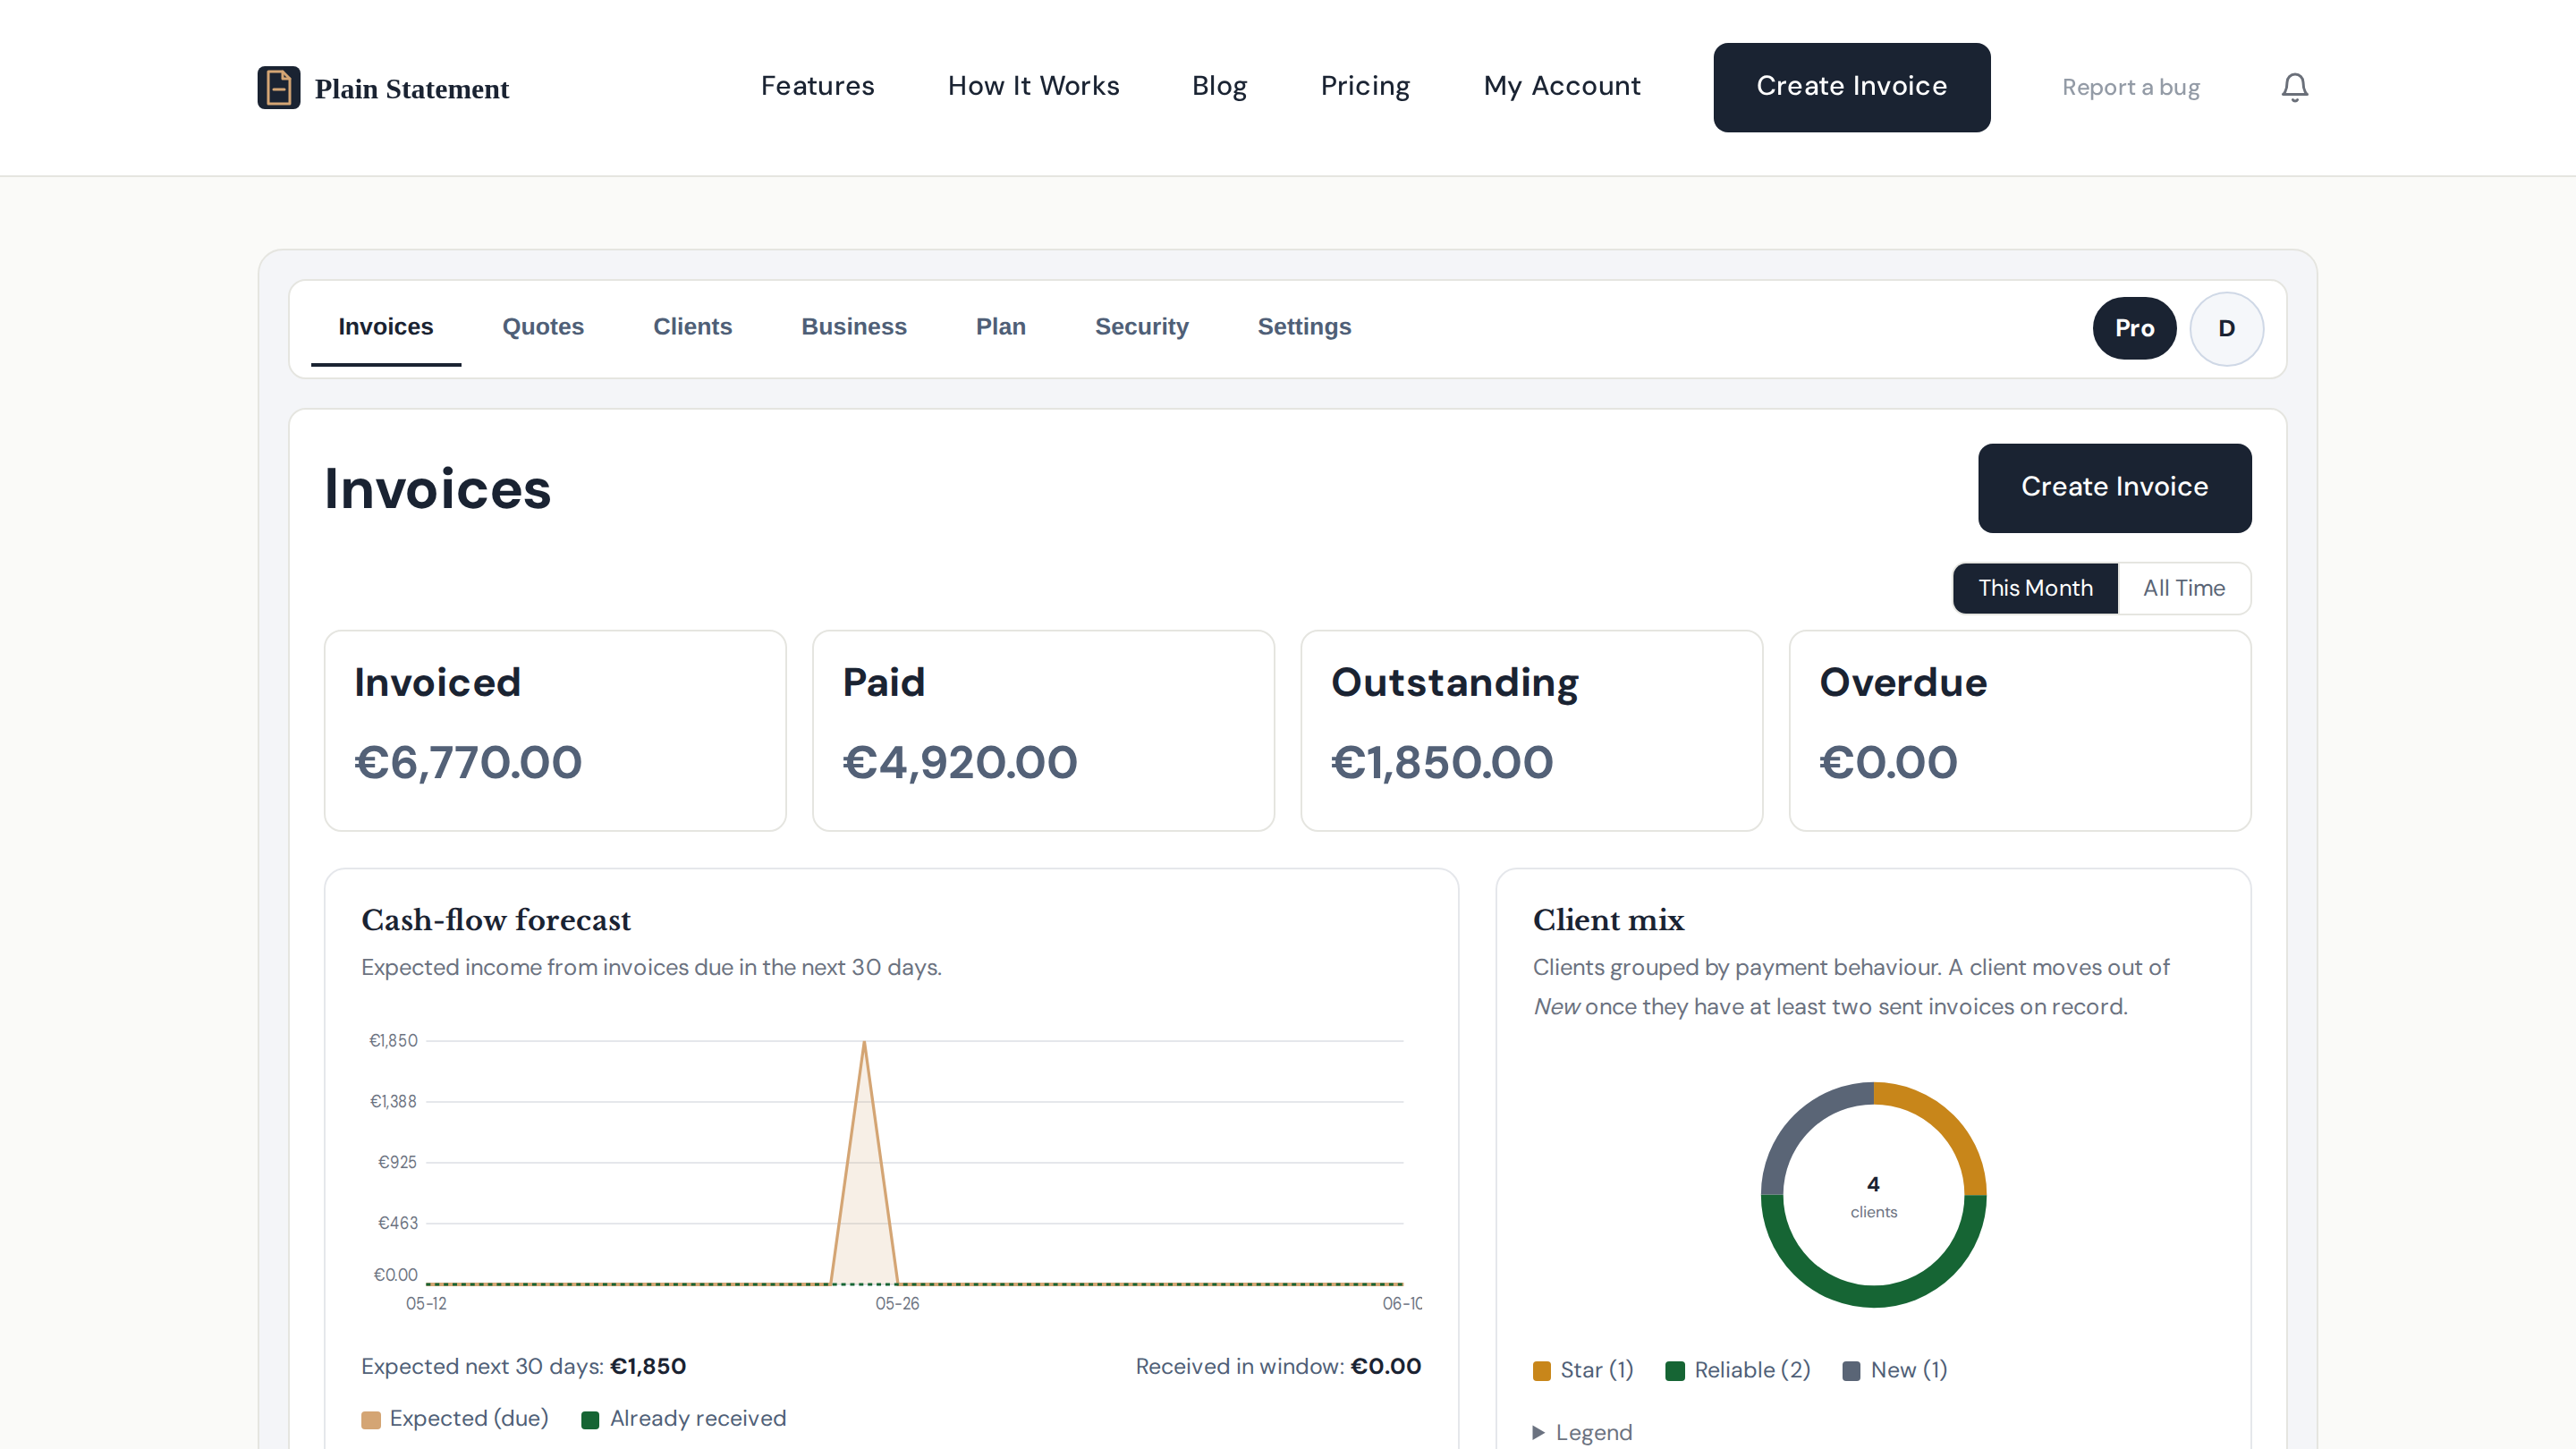The image size is (2576, 1449).
Task: Go to My Account
Action: point(1562,86)
